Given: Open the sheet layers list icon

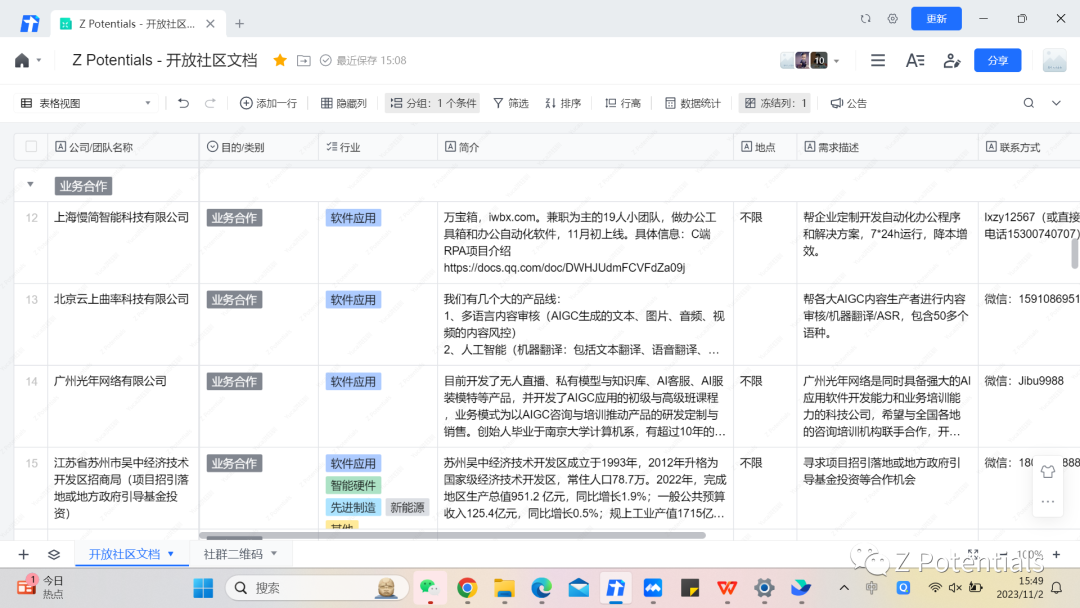Looking at the screenshot, I should (x=54, y=554).
